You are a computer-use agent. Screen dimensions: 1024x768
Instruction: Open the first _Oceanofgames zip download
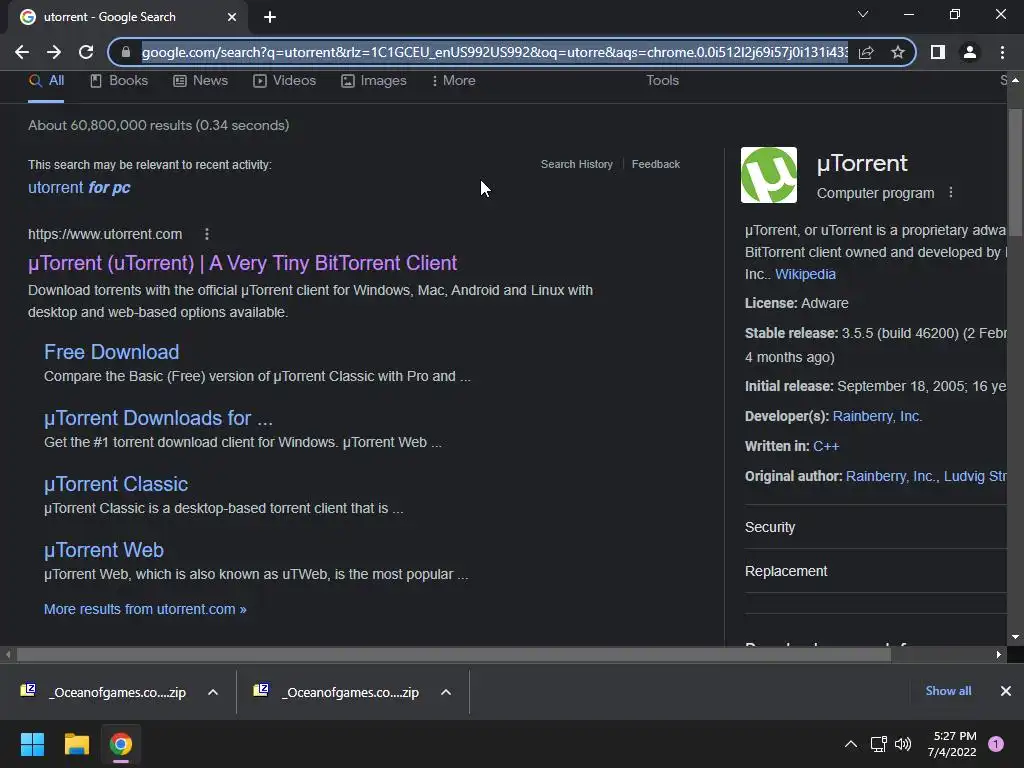click(x=103, y=692)
